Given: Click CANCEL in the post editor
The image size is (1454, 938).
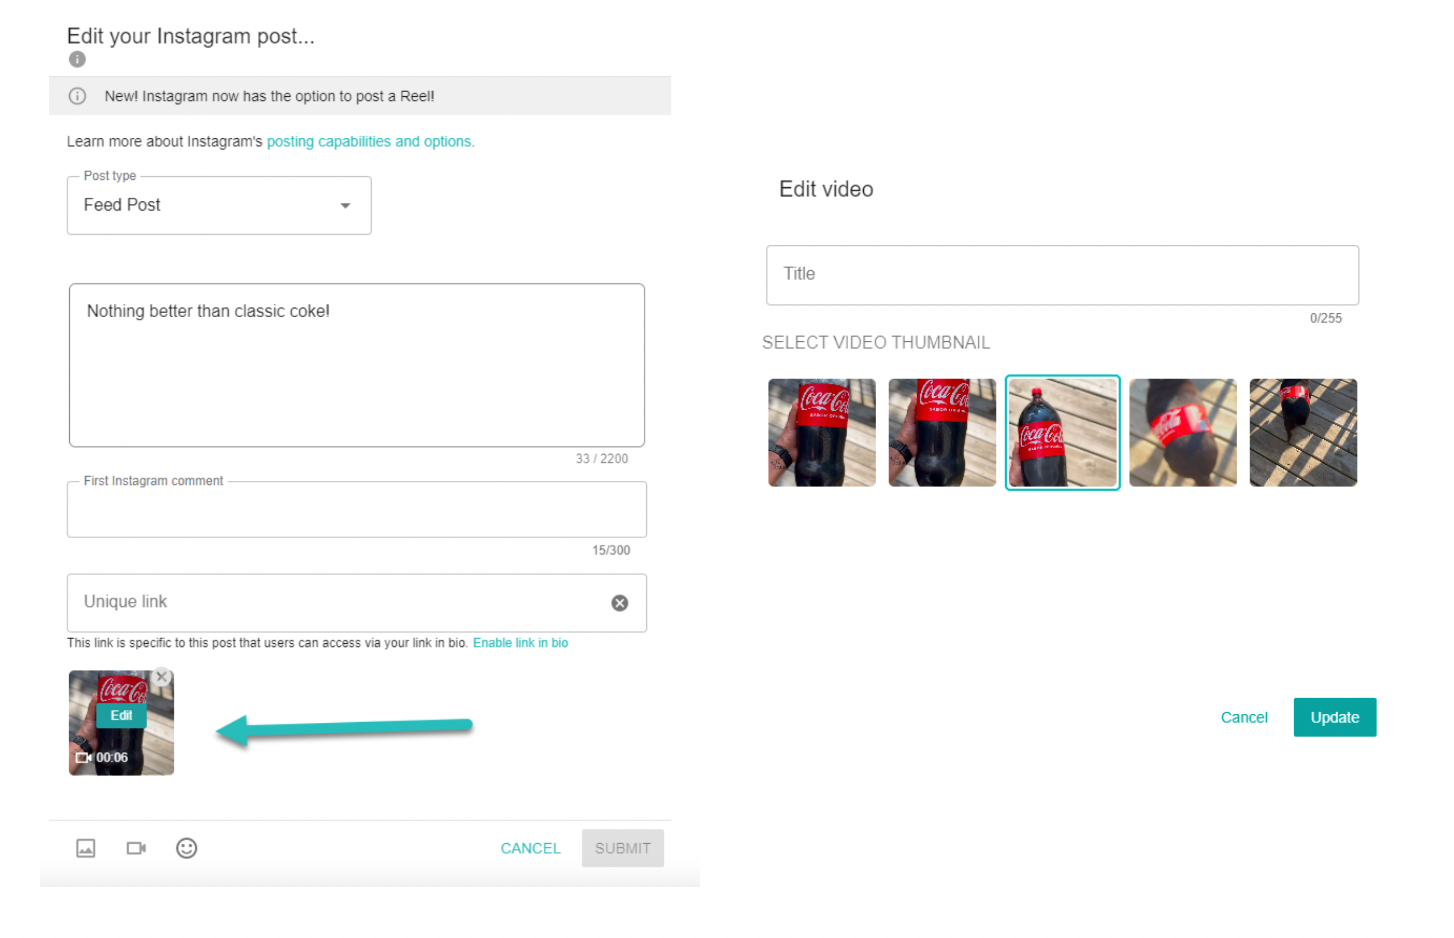Looking at the screenshot, I should [531, 848].
